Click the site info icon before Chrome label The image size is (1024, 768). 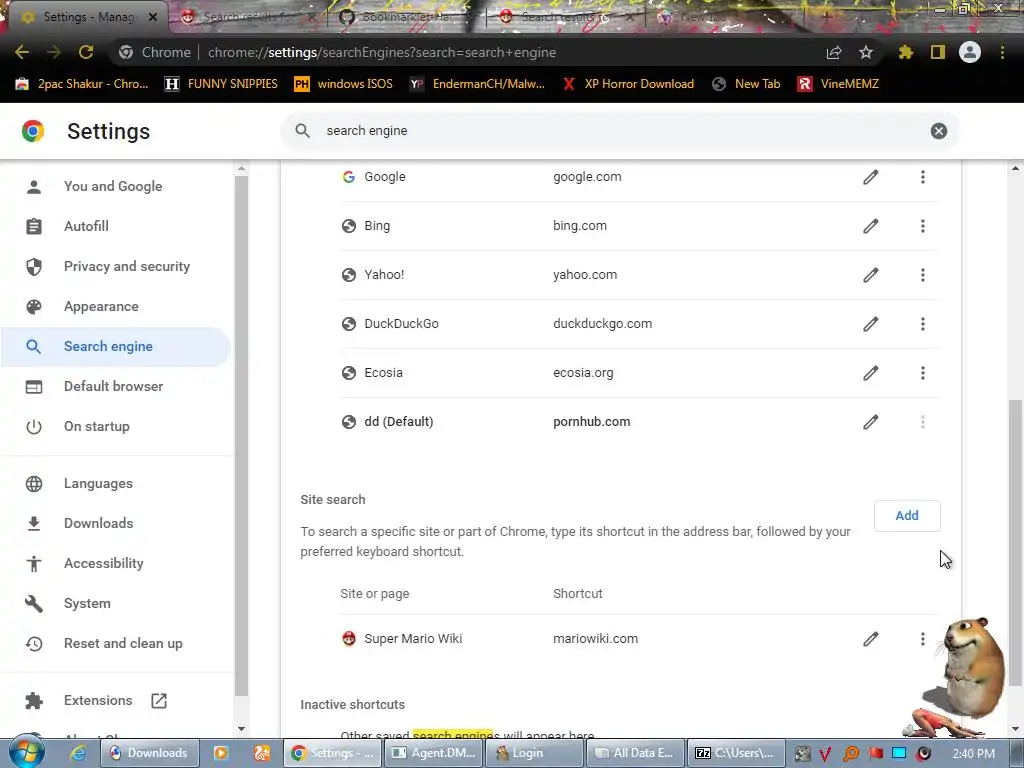coord(126,52)
